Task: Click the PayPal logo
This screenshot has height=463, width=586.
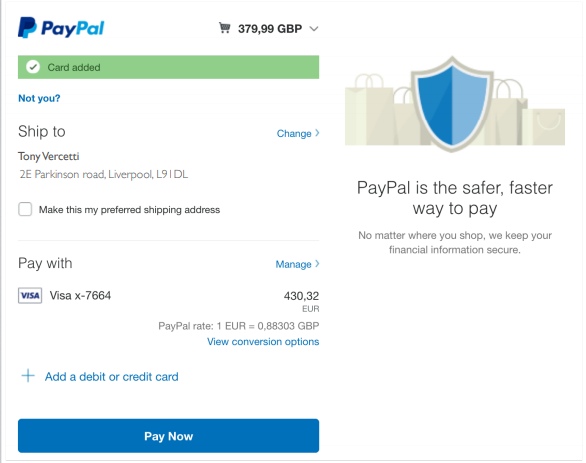Action: coord(61,28)
